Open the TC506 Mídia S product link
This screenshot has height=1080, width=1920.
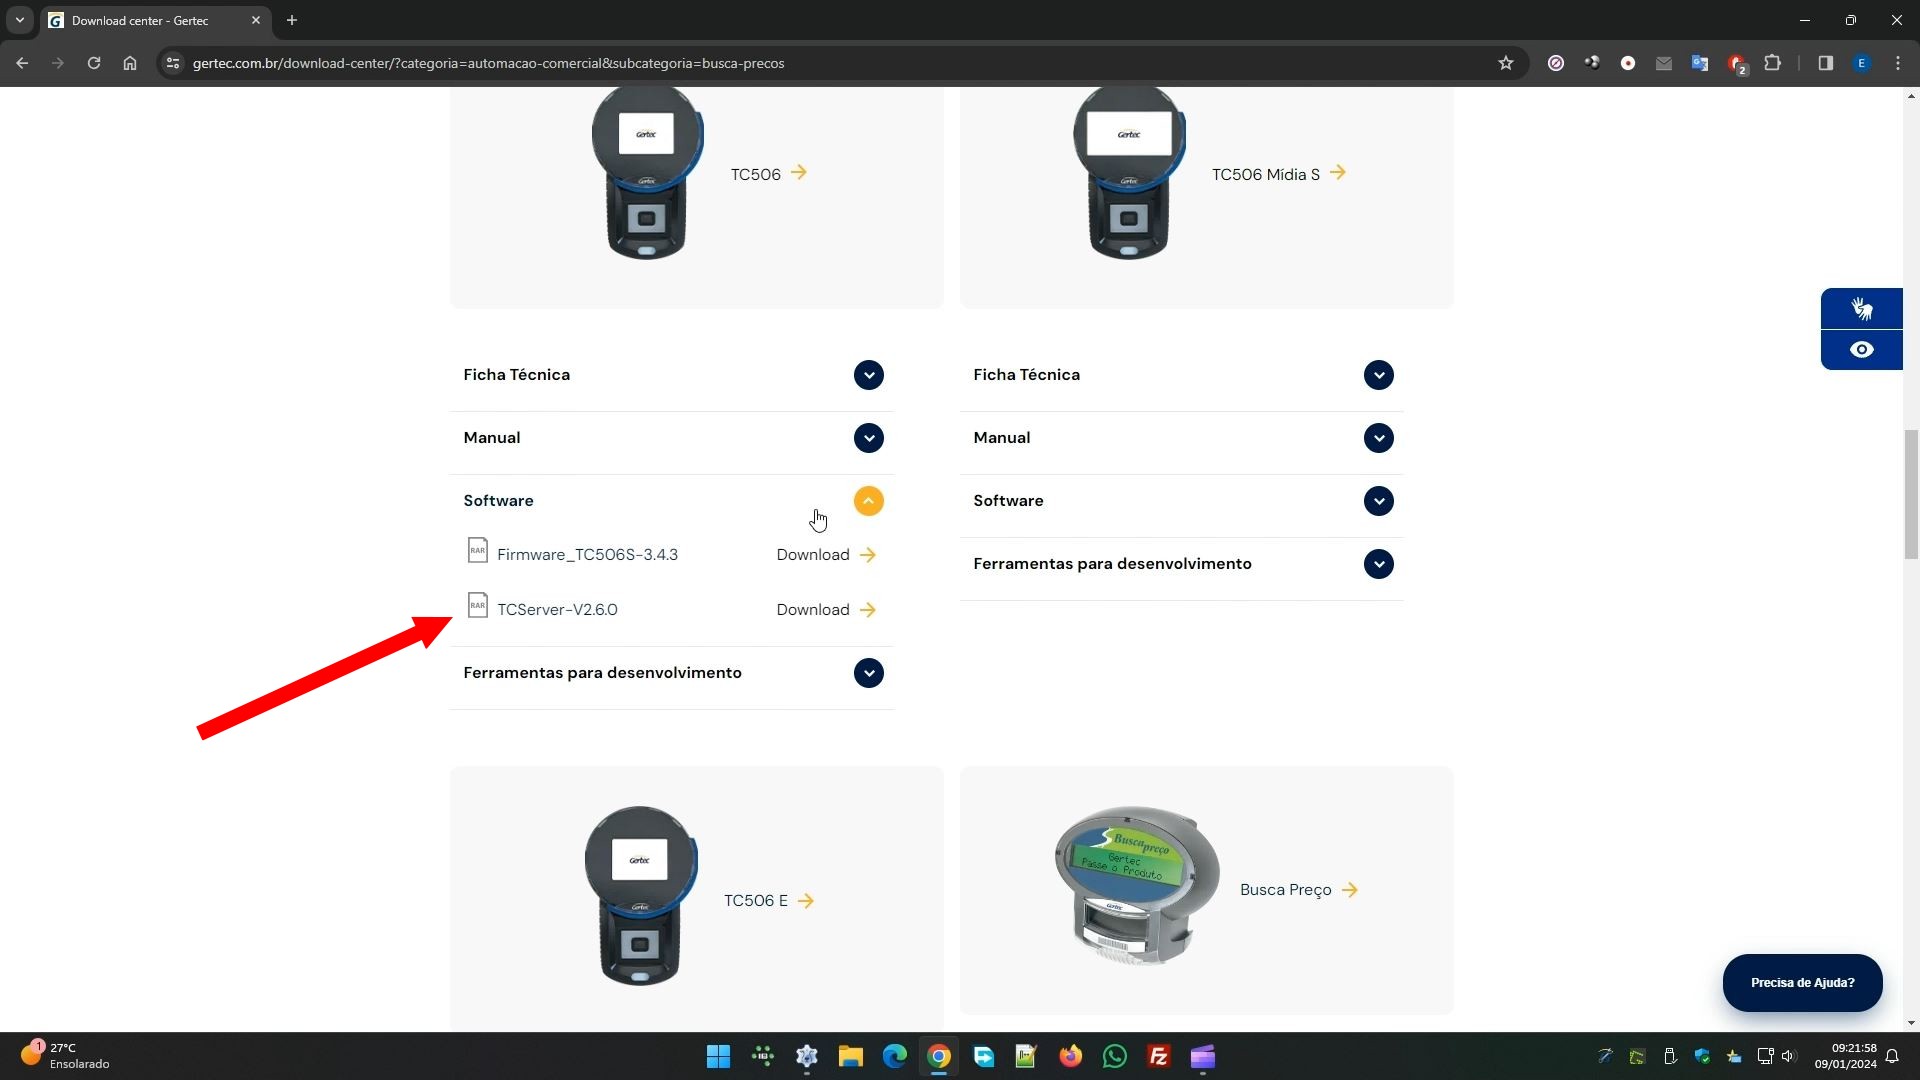[1278, 174]
